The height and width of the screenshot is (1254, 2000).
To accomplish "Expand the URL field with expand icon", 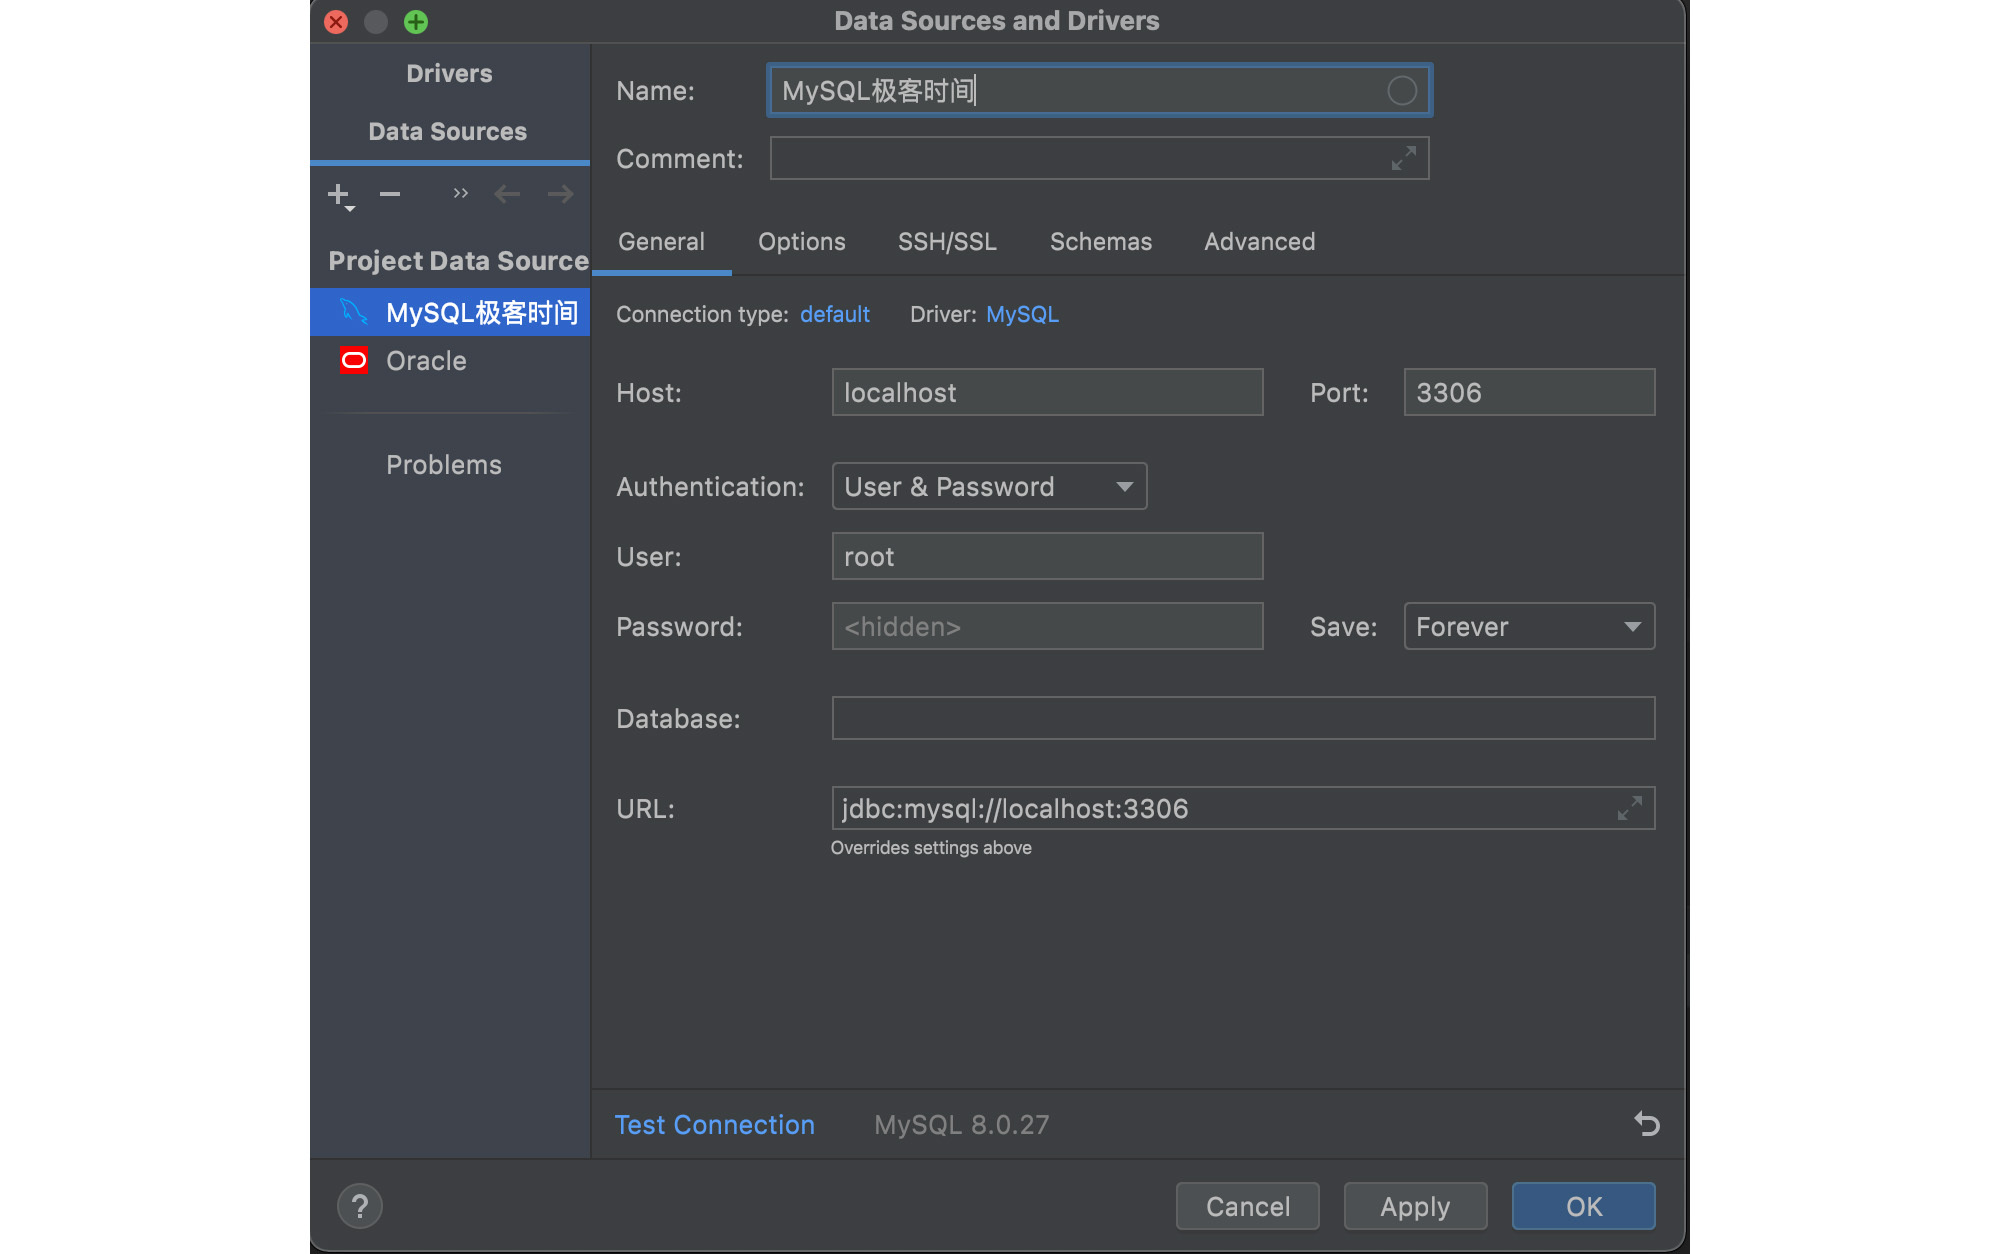I will point(1629,808).
